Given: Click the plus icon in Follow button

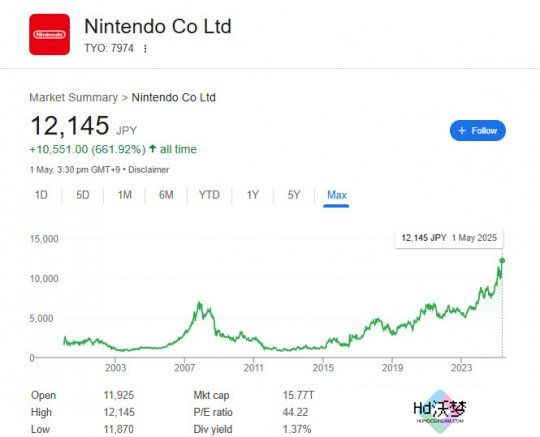Looking at the screenshot, I should (462, 131).
